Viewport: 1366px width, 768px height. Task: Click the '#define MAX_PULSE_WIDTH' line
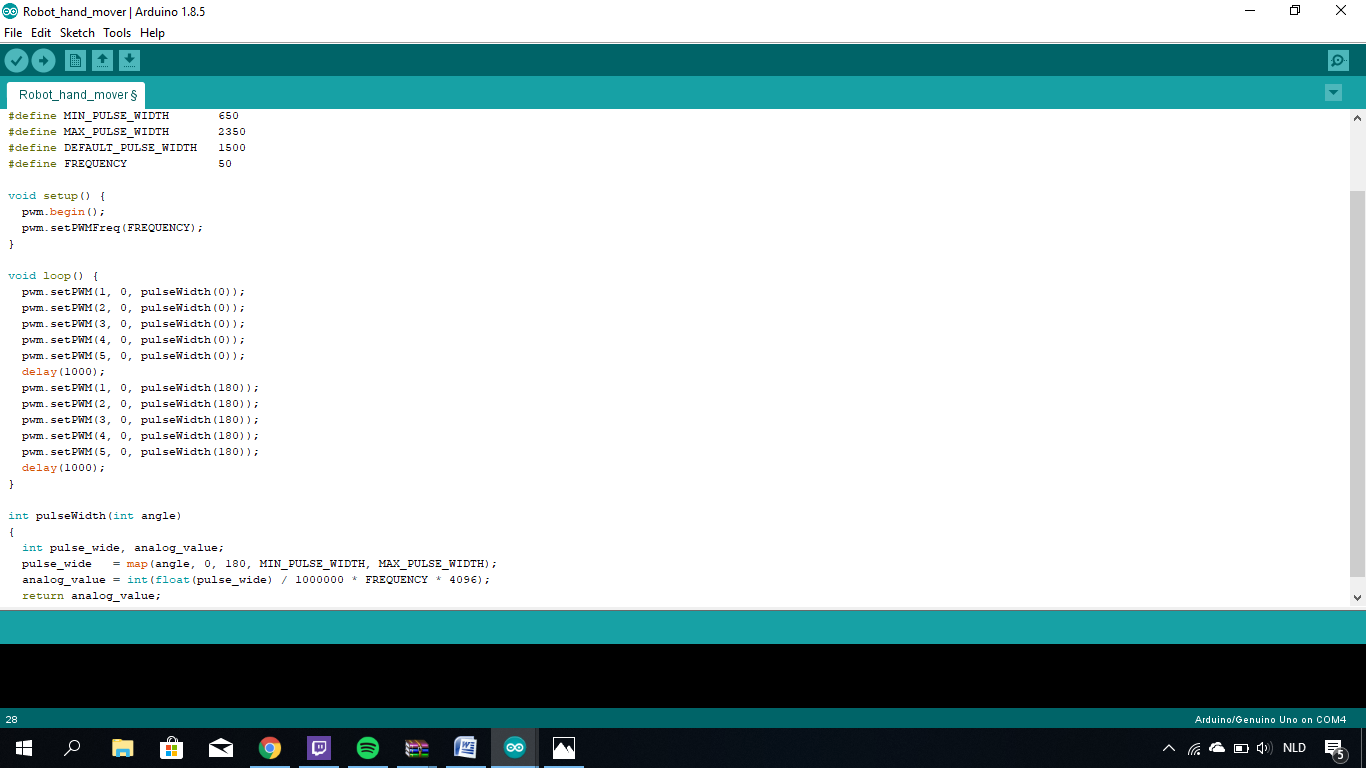coord(127,132)
